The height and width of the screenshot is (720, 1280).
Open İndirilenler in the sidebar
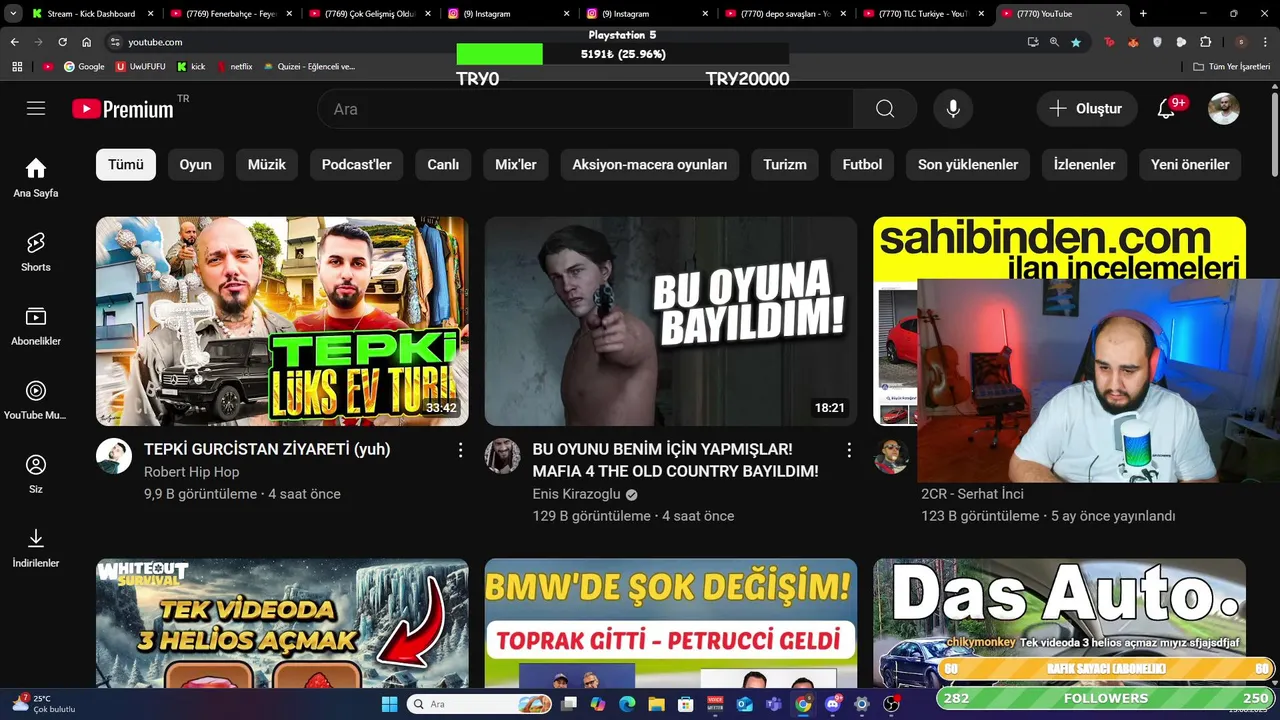(x=36, y=548)
